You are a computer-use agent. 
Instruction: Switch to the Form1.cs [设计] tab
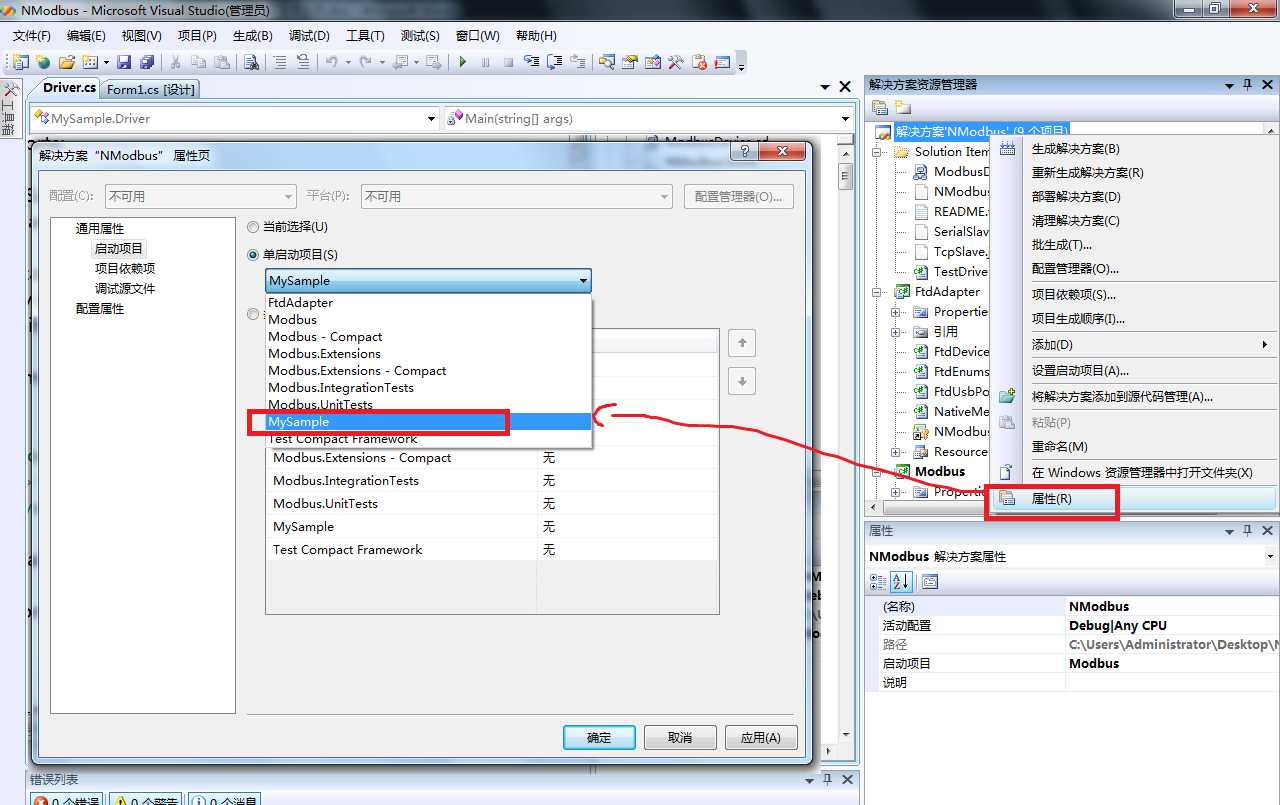click(151, 89)
